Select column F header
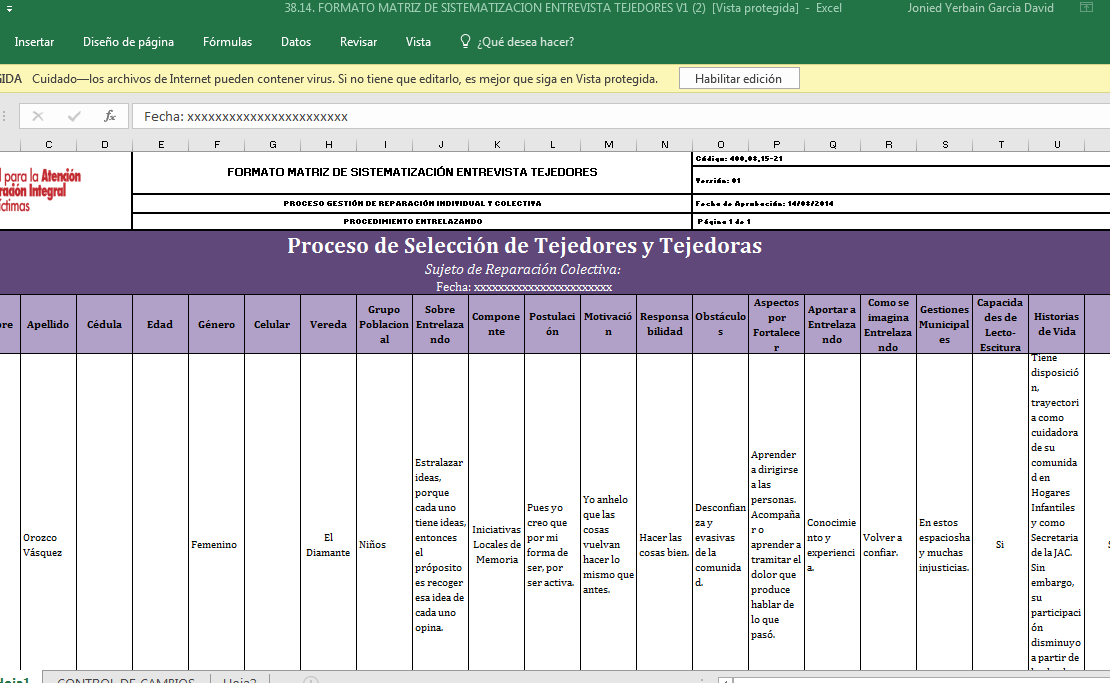Viewport: 1110px width, 683px height. [x=217, y=144]
